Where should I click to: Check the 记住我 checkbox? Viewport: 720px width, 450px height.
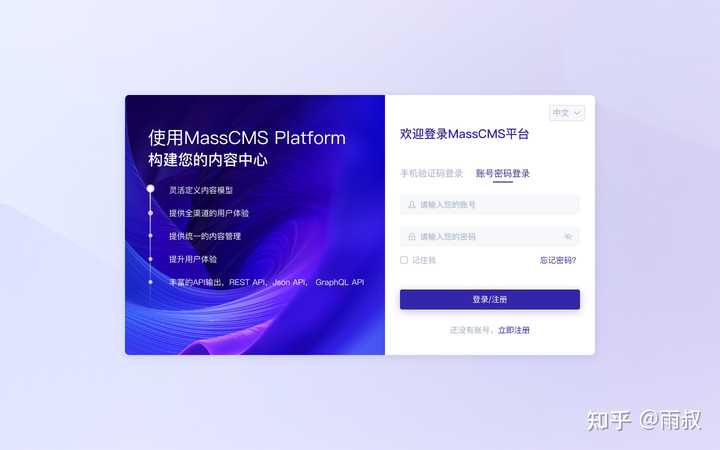point(404,260)
